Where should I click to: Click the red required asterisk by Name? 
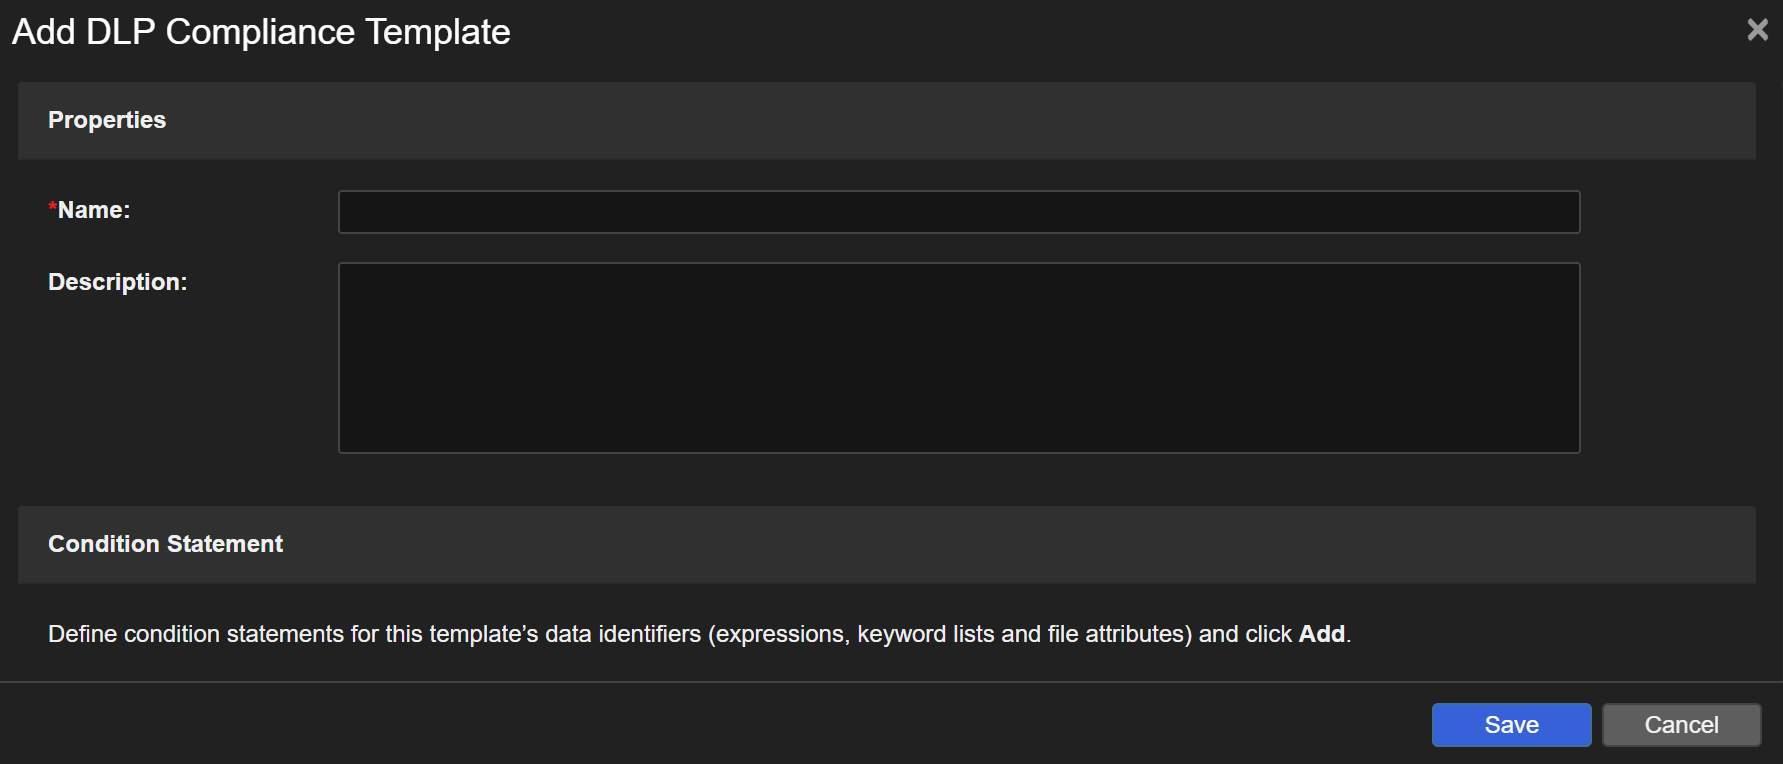click(52, 208)
